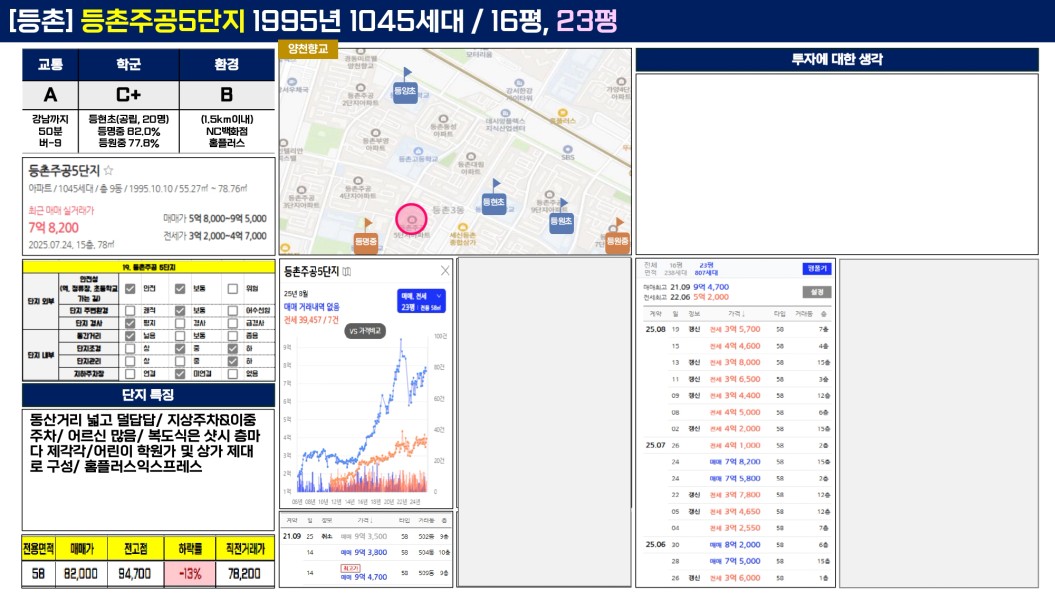Click the 양천향교 gold label above map
The image size is (1055, 593).
click(x=308, y=49)
